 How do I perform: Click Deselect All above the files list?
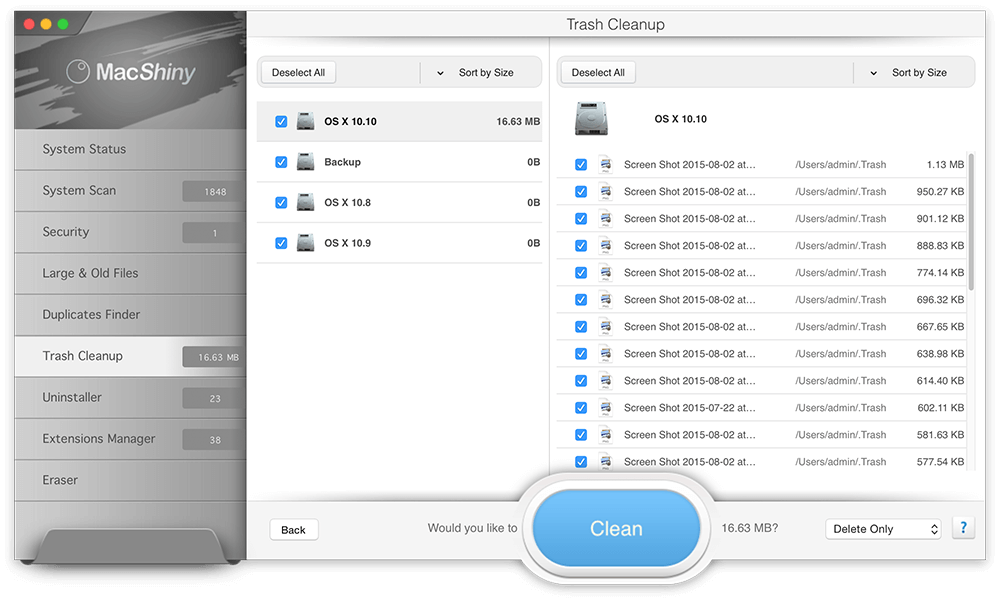coord(598,73)
